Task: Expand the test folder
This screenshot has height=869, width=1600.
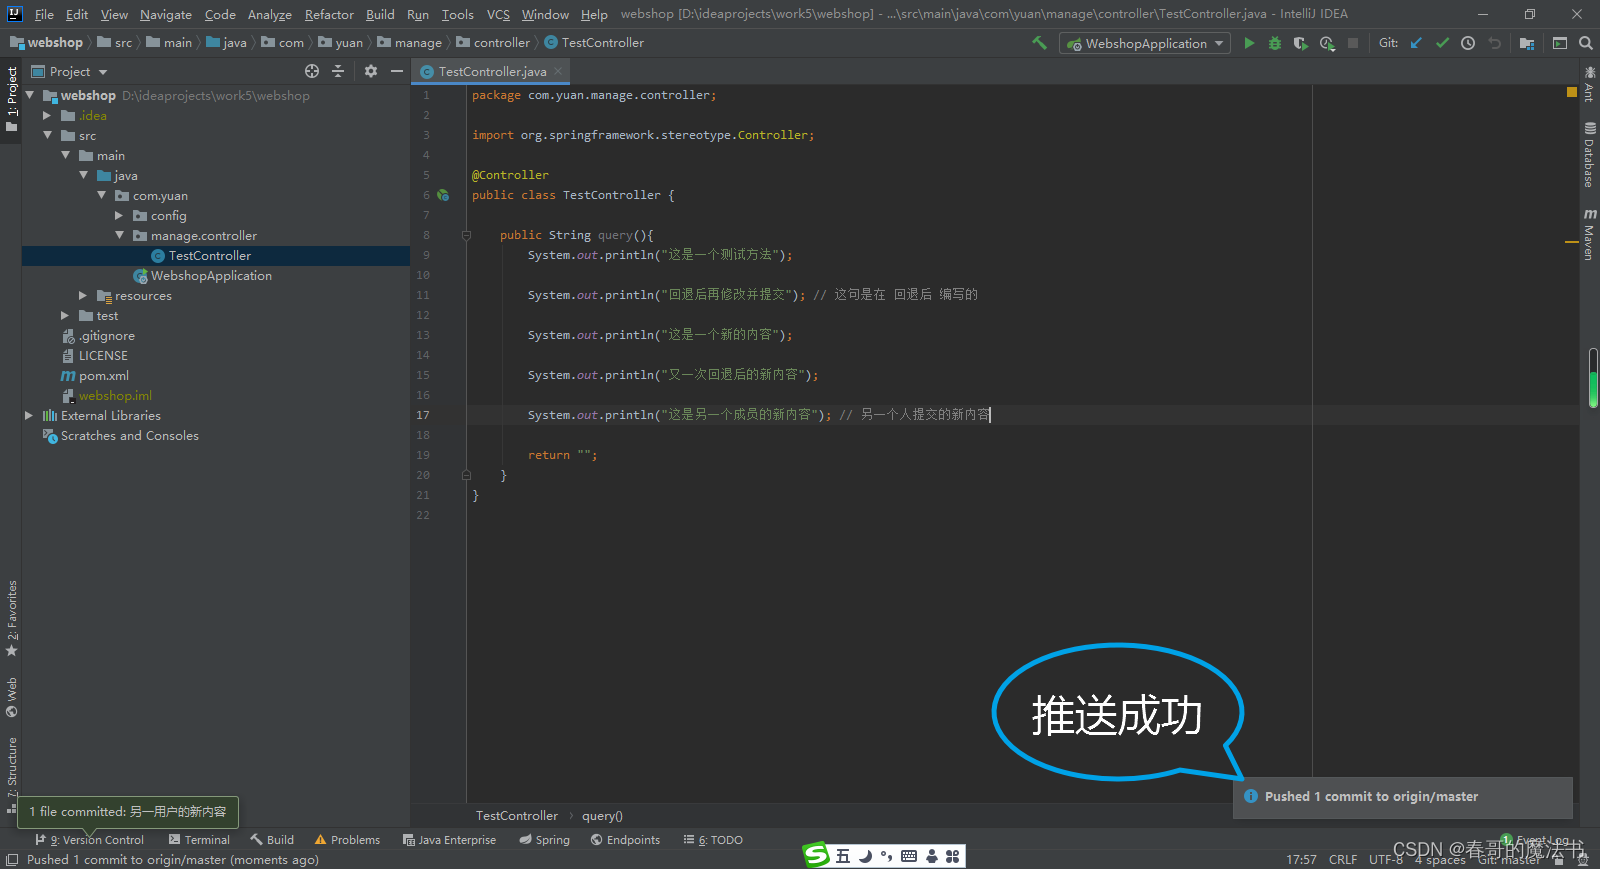Action: point(65,315)
